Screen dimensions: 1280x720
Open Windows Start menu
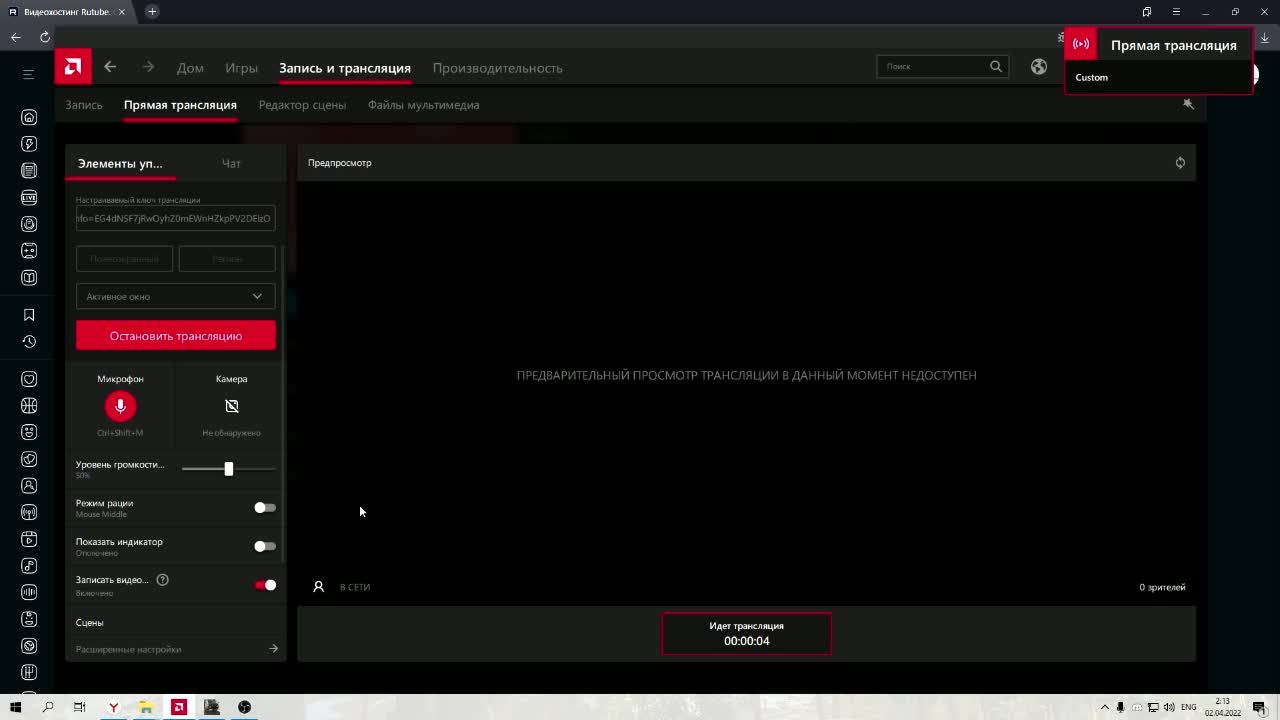point(15,707)
